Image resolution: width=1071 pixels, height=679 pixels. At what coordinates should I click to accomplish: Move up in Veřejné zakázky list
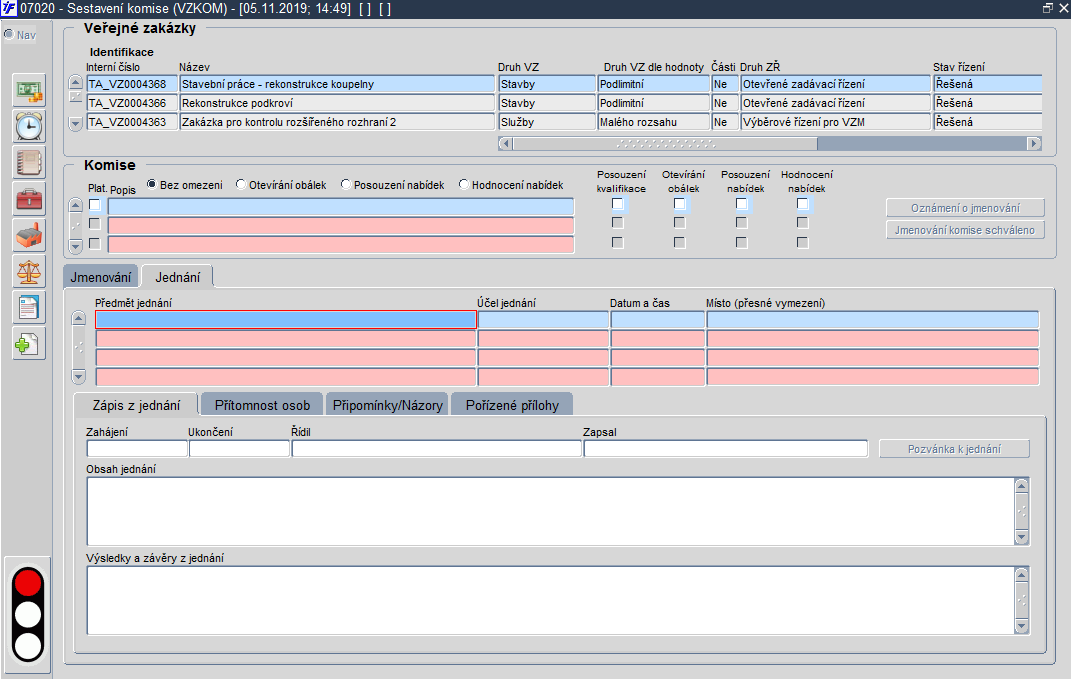click(76, 83)
